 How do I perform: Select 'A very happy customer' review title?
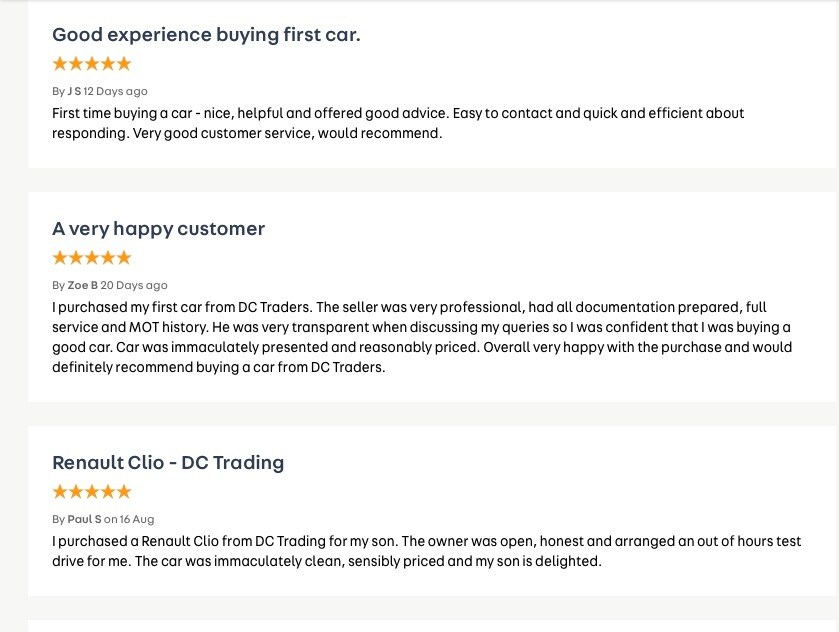[158, 229]
